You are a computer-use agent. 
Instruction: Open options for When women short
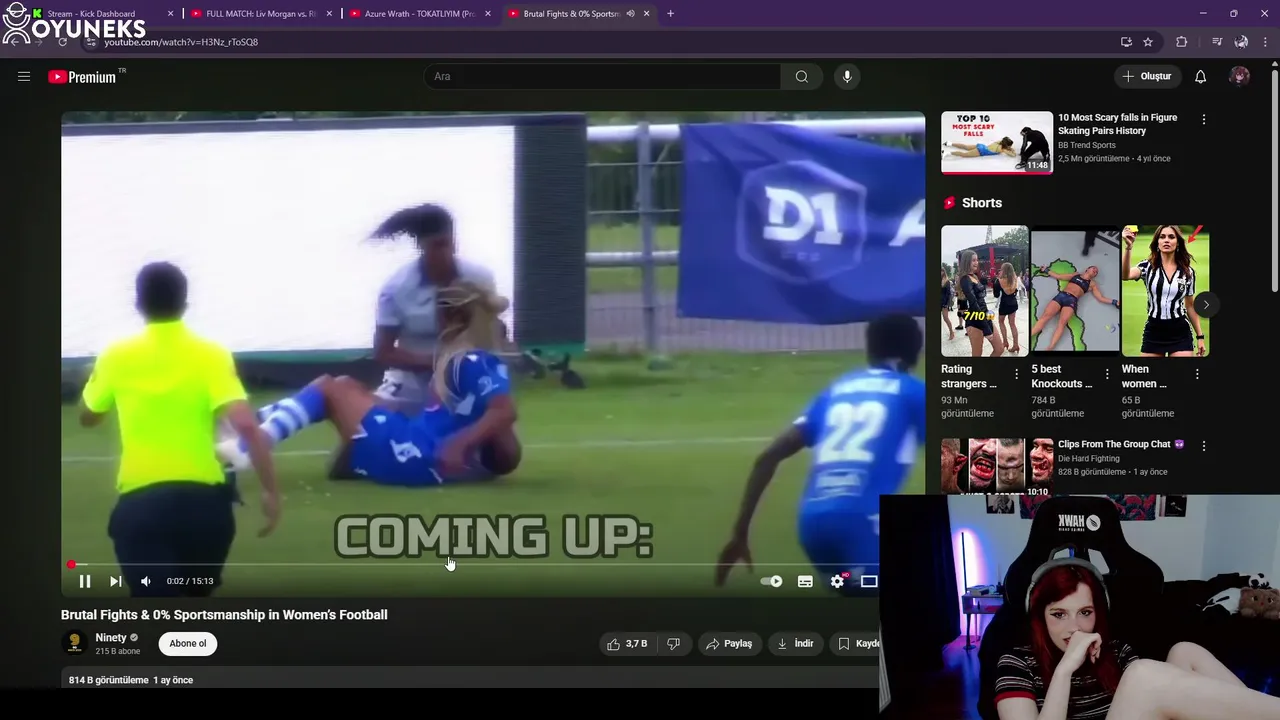(x=1197, y=374)
